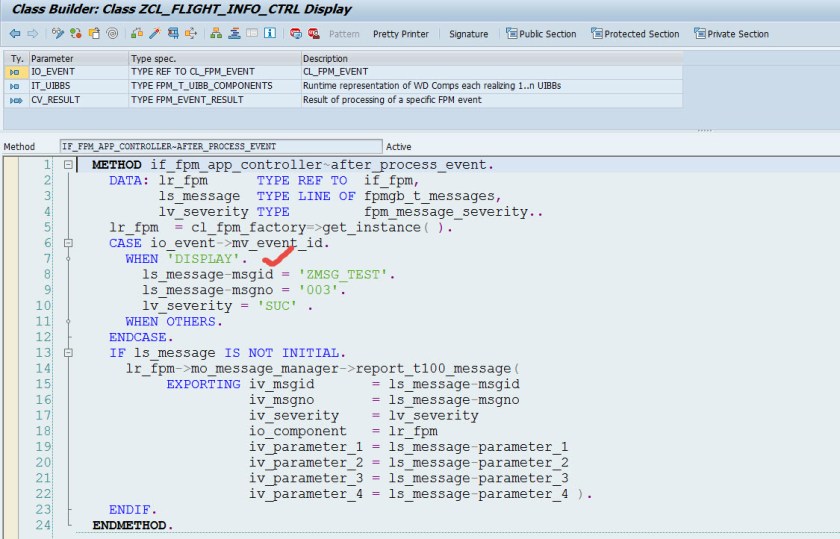Click the Where-Used List icon
The image size is (840, 539).
tap(173, 34)
